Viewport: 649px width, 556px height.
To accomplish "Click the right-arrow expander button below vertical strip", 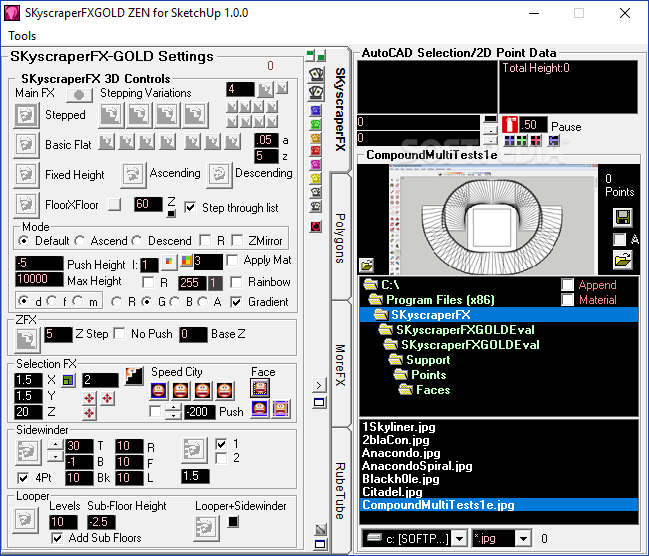I will (x=319, y=385).
